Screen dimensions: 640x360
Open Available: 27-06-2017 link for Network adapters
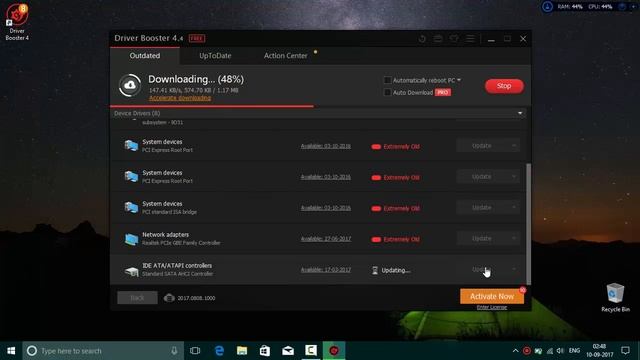(x=326, y=239)
